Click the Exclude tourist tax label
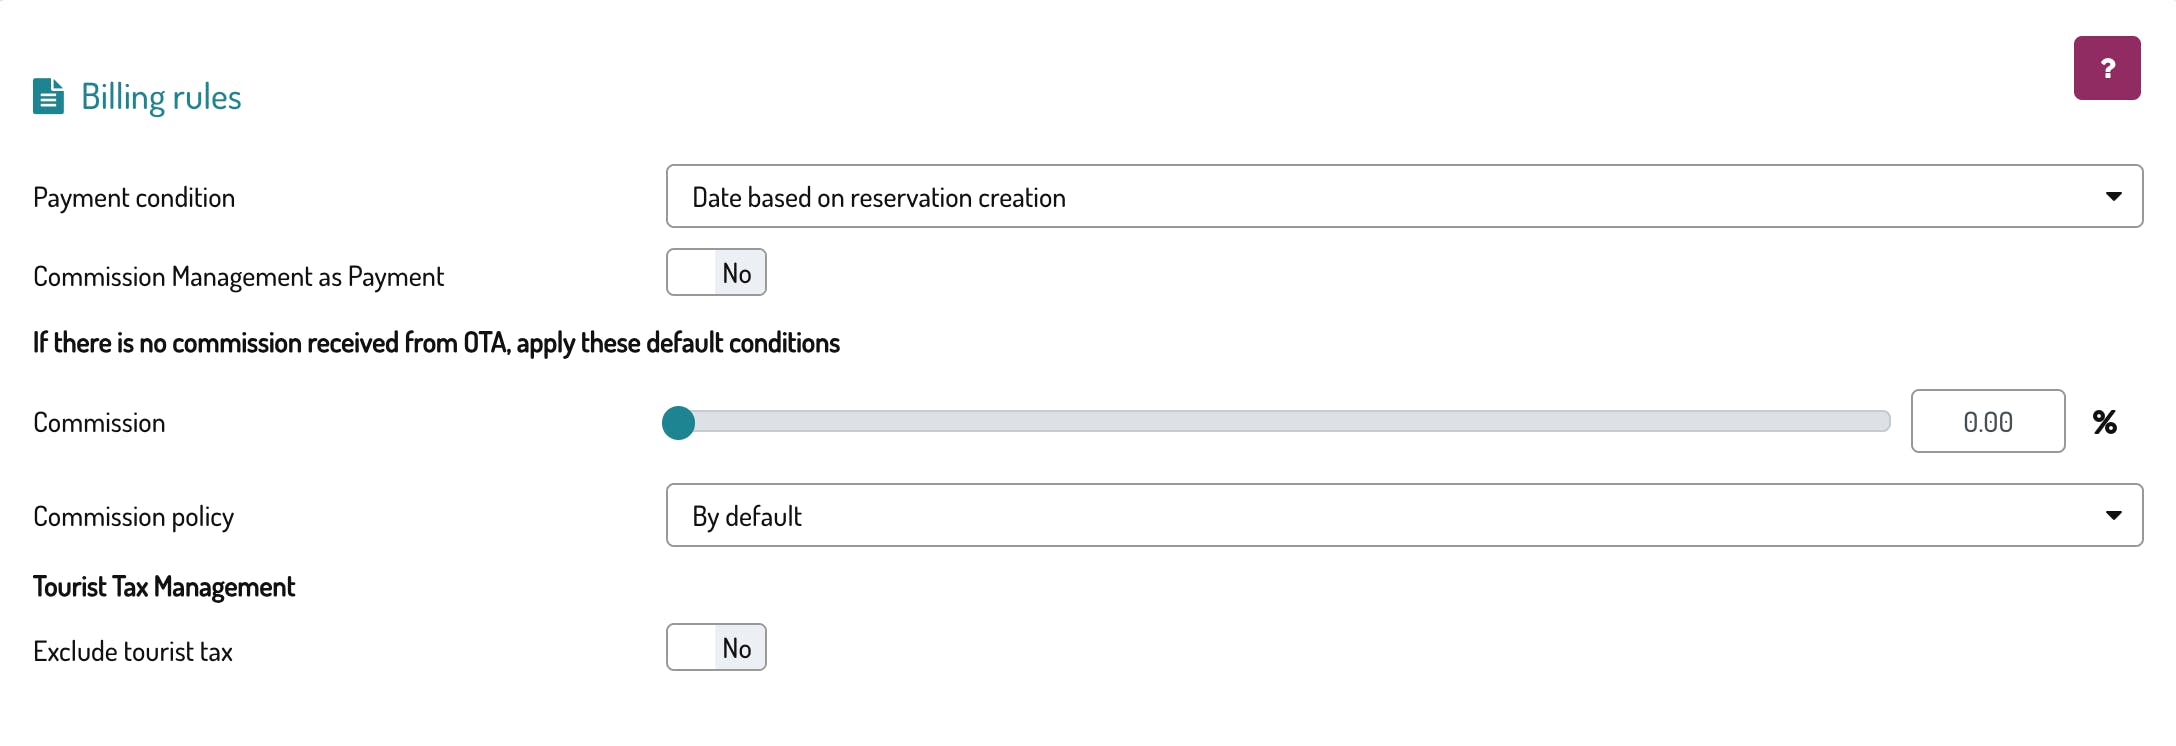This screenshot has height=746, width=2176. click(132, 652)
